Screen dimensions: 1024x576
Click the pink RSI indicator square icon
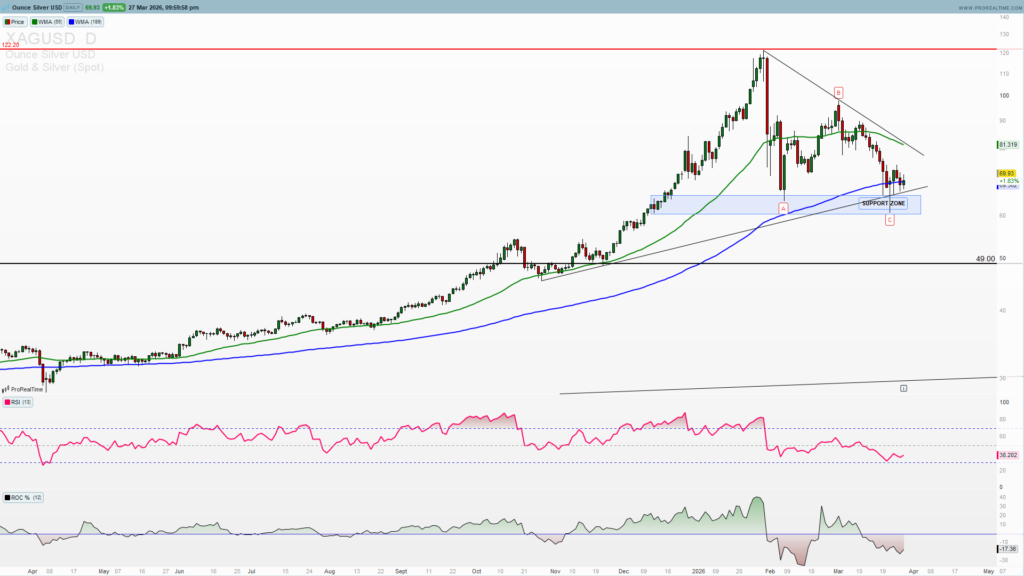click(x=8, y=402)
